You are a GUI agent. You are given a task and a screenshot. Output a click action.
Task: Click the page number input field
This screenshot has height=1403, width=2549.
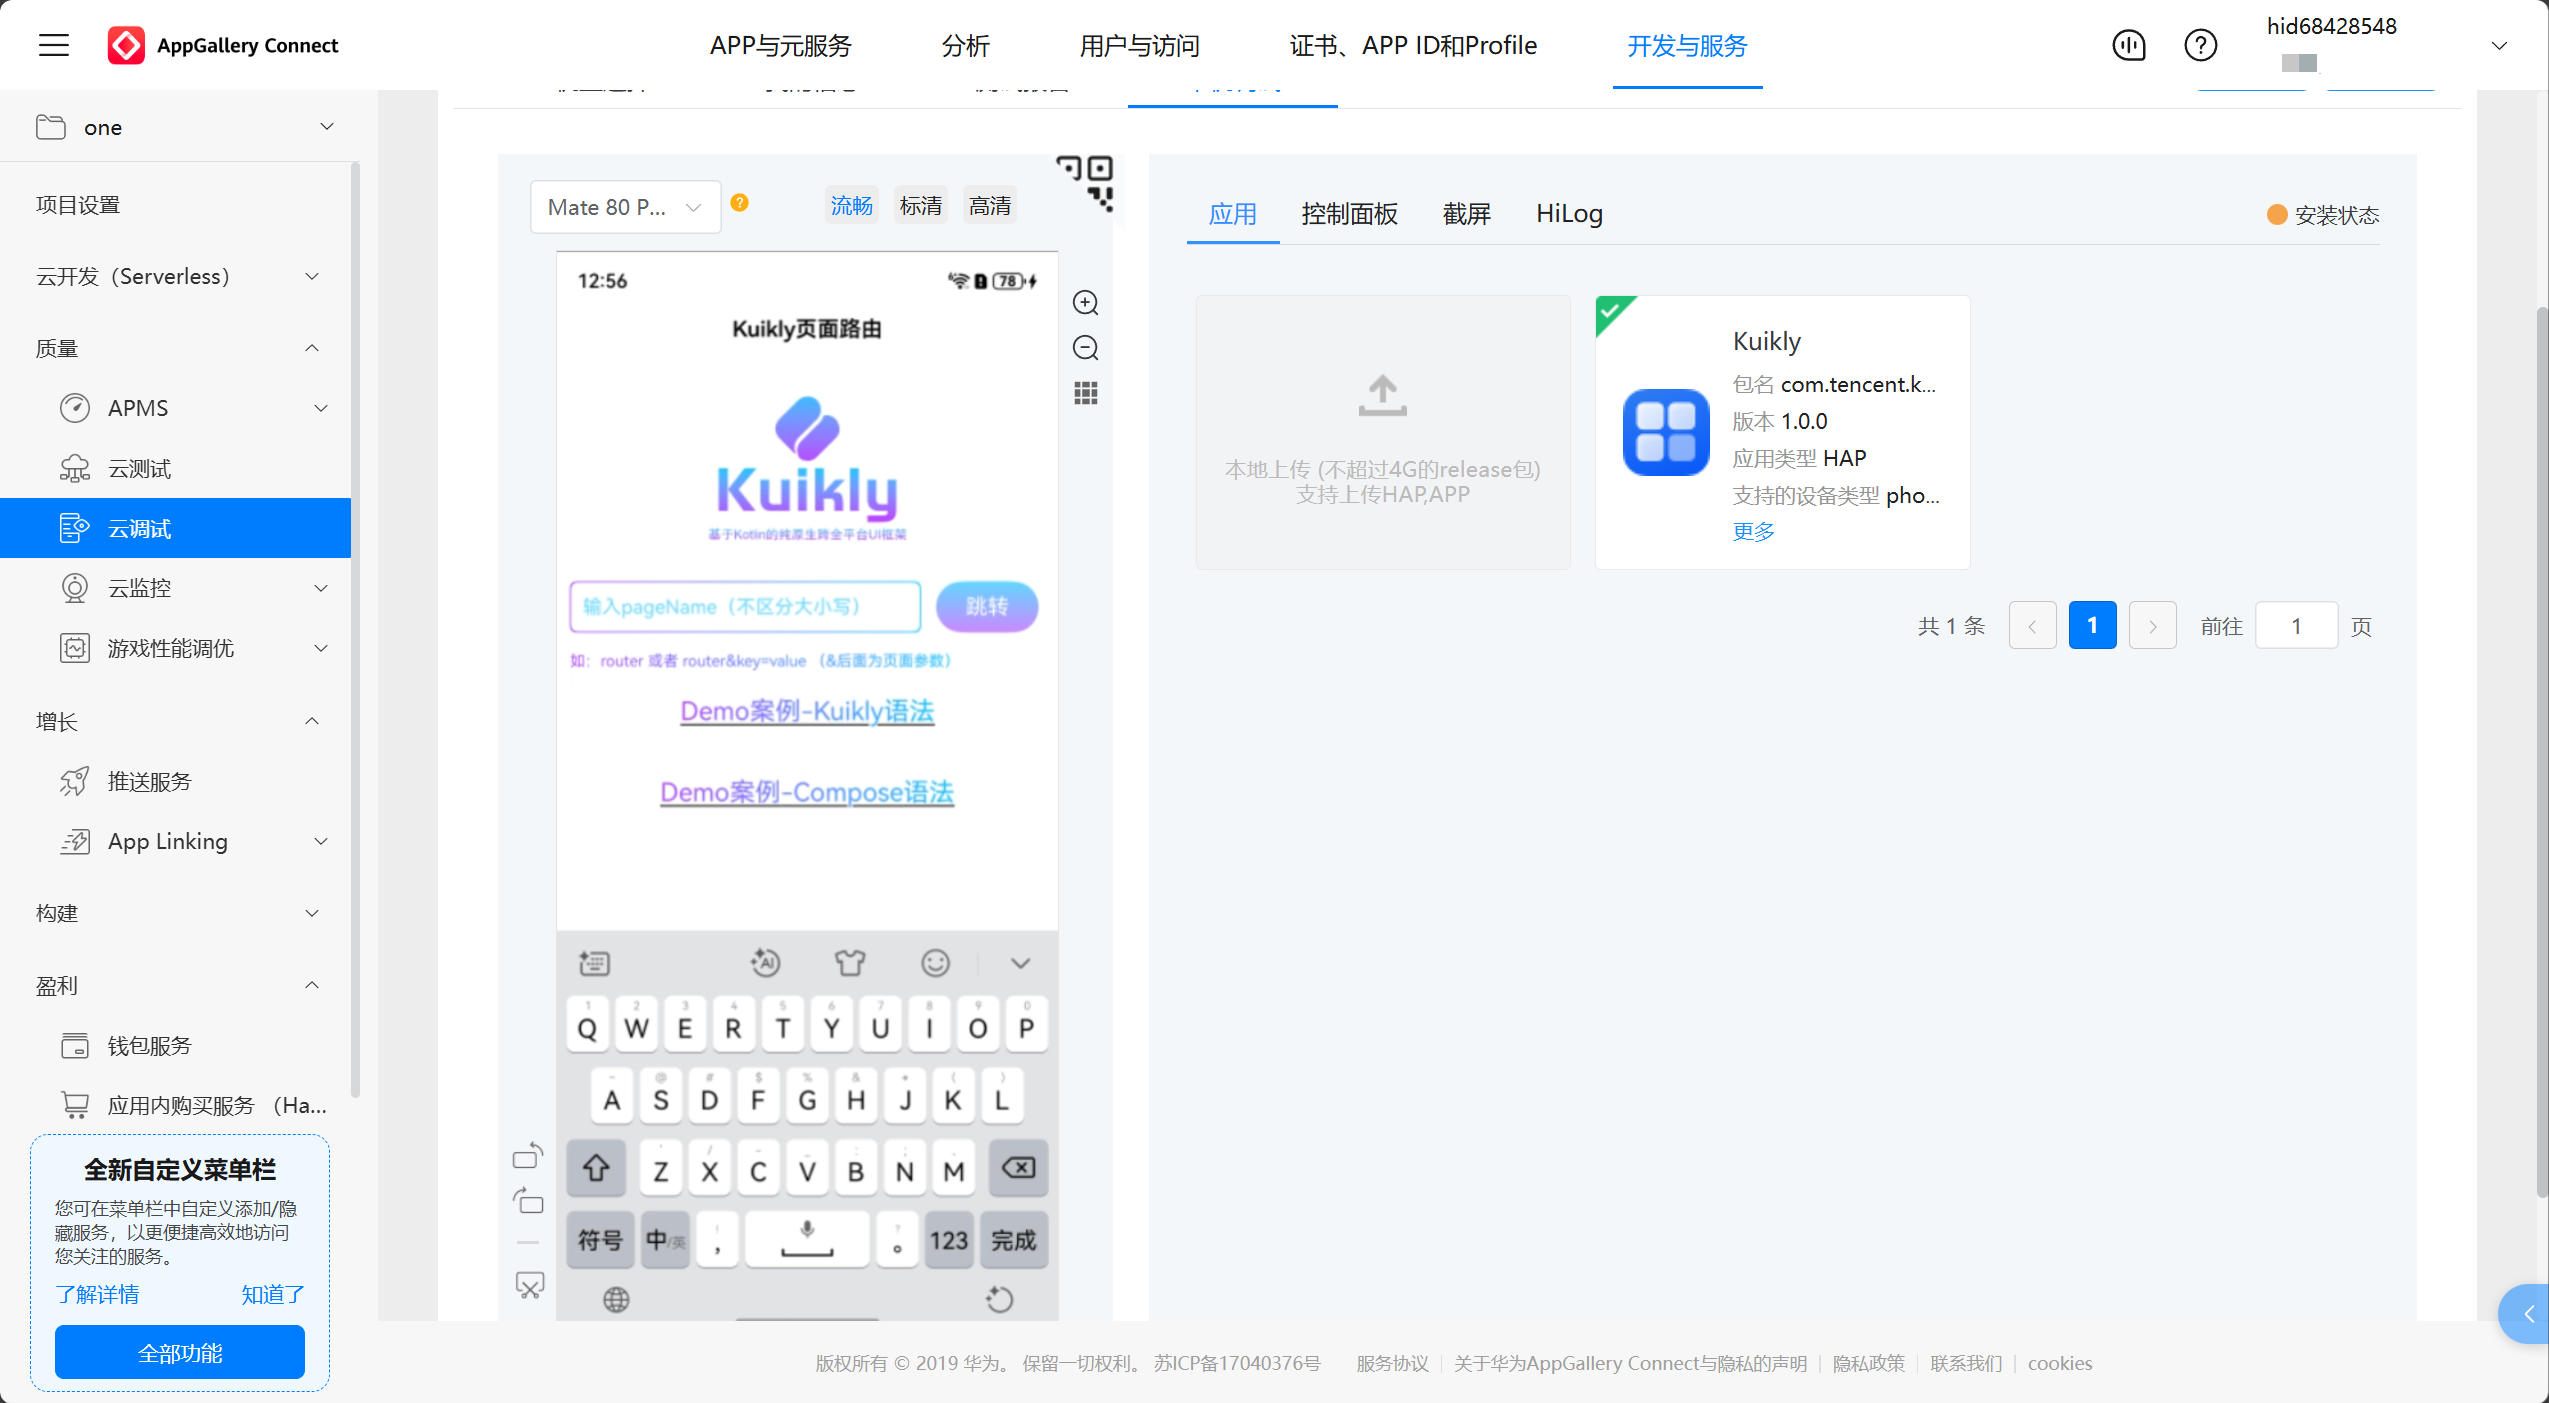tap(2295, 626)
